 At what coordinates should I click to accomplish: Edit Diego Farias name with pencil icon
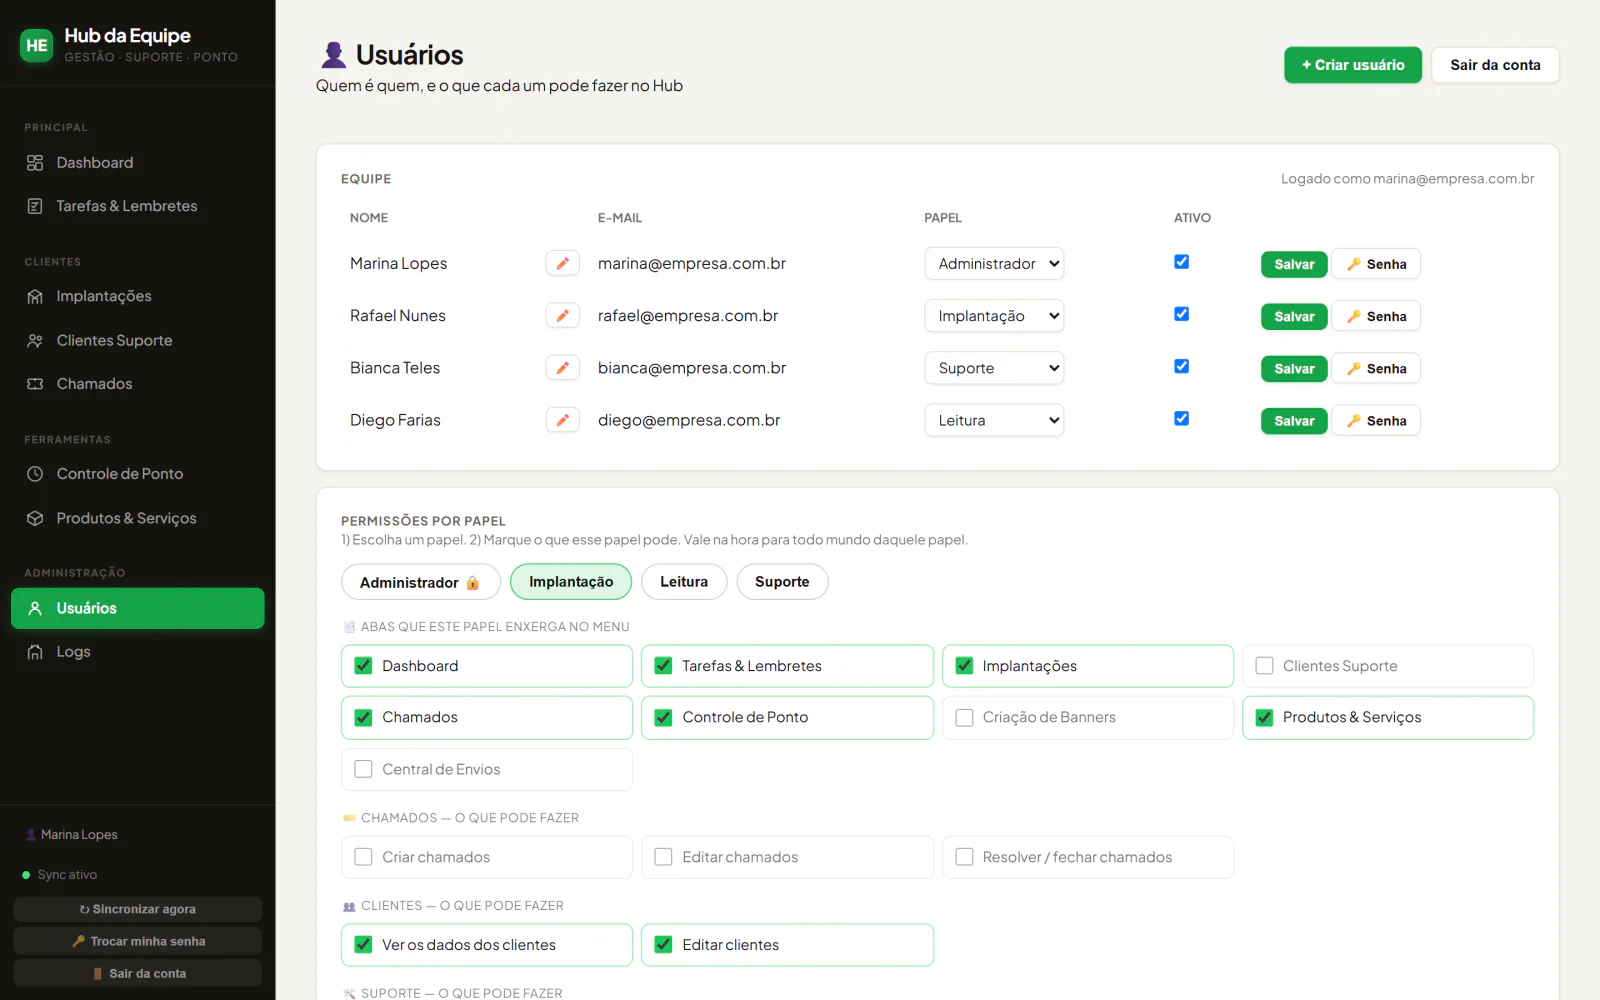click(x=562, y=420)
